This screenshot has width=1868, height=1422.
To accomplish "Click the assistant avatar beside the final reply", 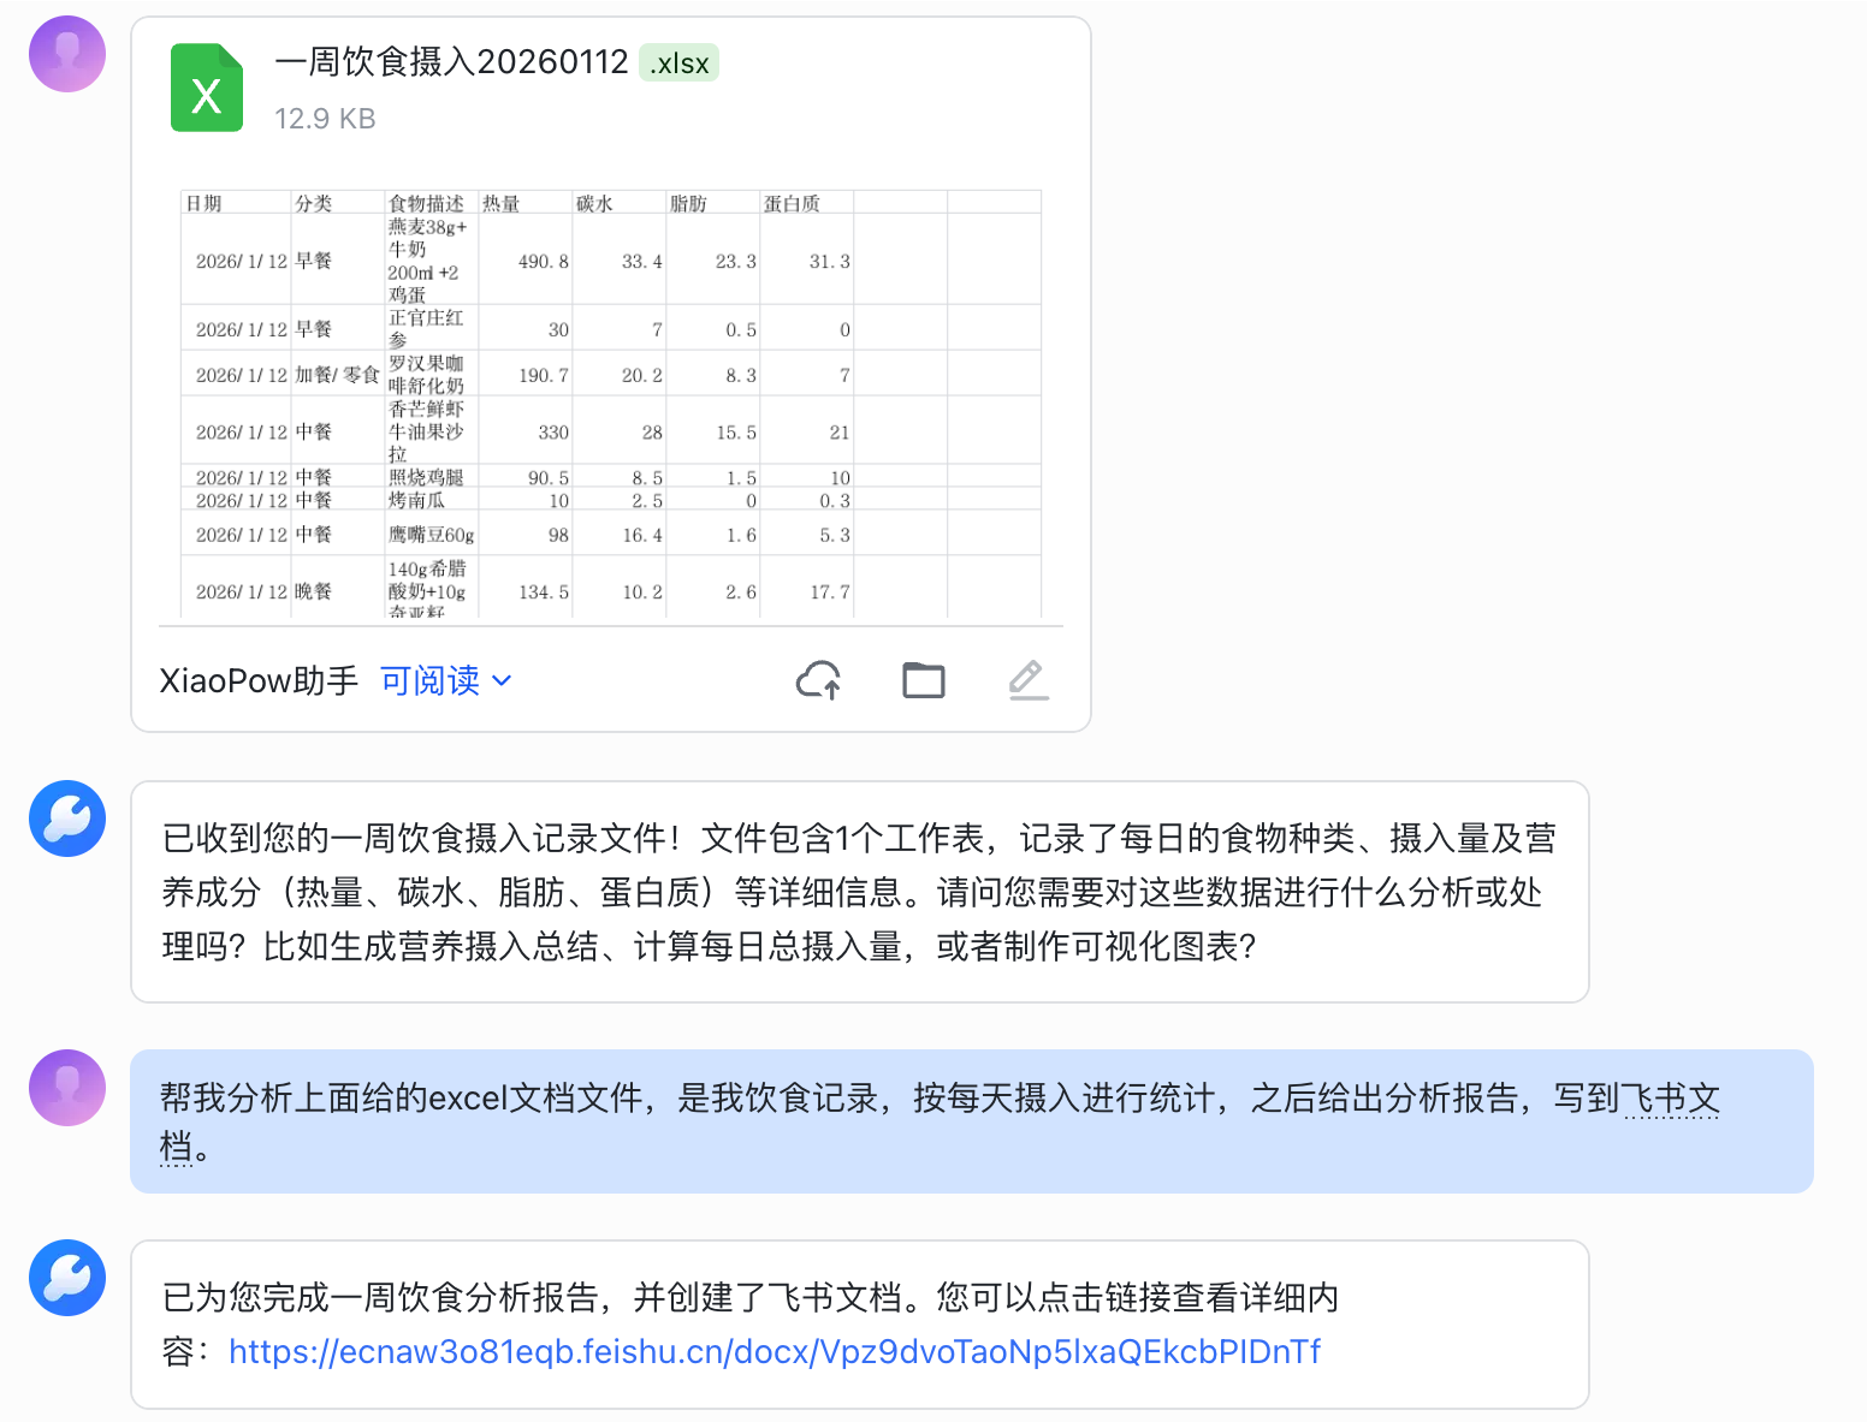I will click(66, 1277).
